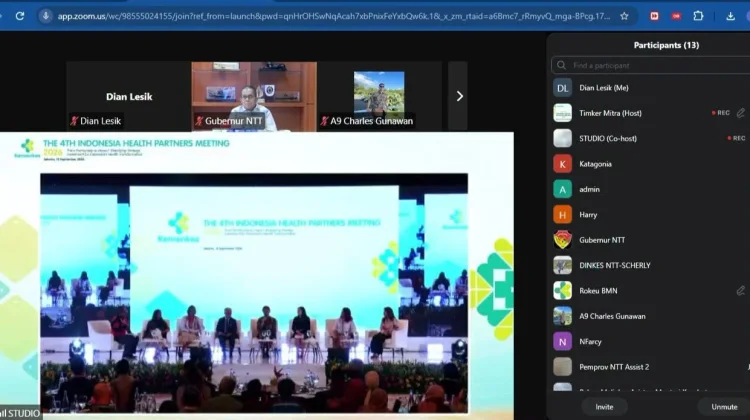Select Rokeu BMN in the participants list
This screenshot has width=750, height=420.
click(x=651, y=290)
